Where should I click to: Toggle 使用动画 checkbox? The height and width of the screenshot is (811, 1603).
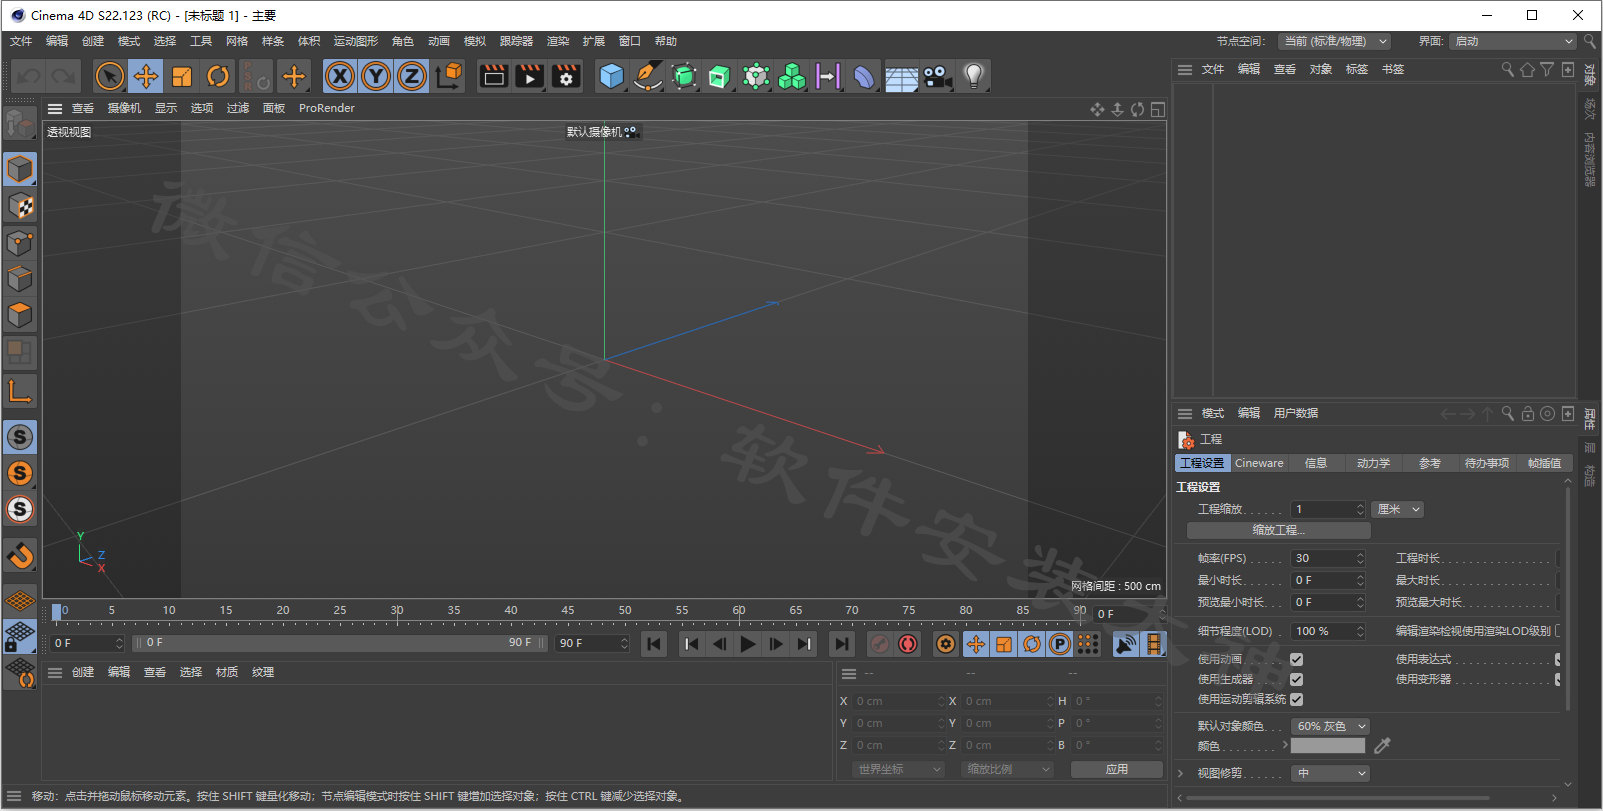pyautogui.click(x=1296, y=659)
